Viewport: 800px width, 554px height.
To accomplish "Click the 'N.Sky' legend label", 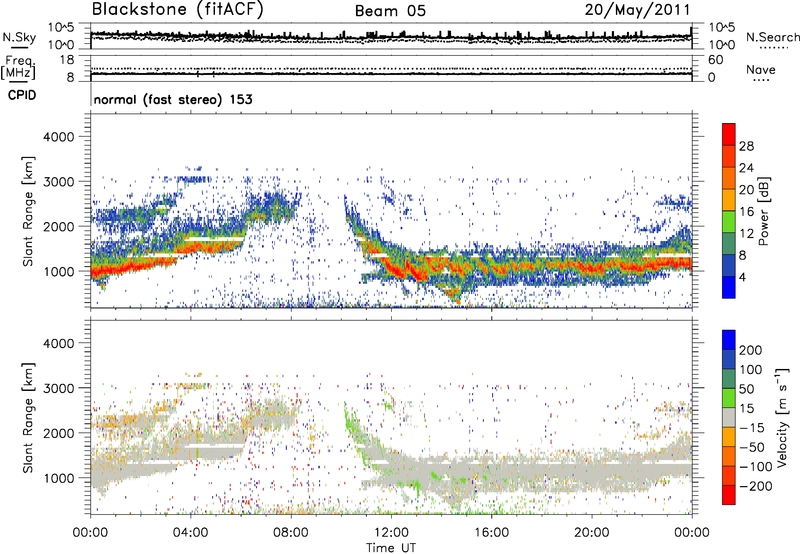I will 19,37.
